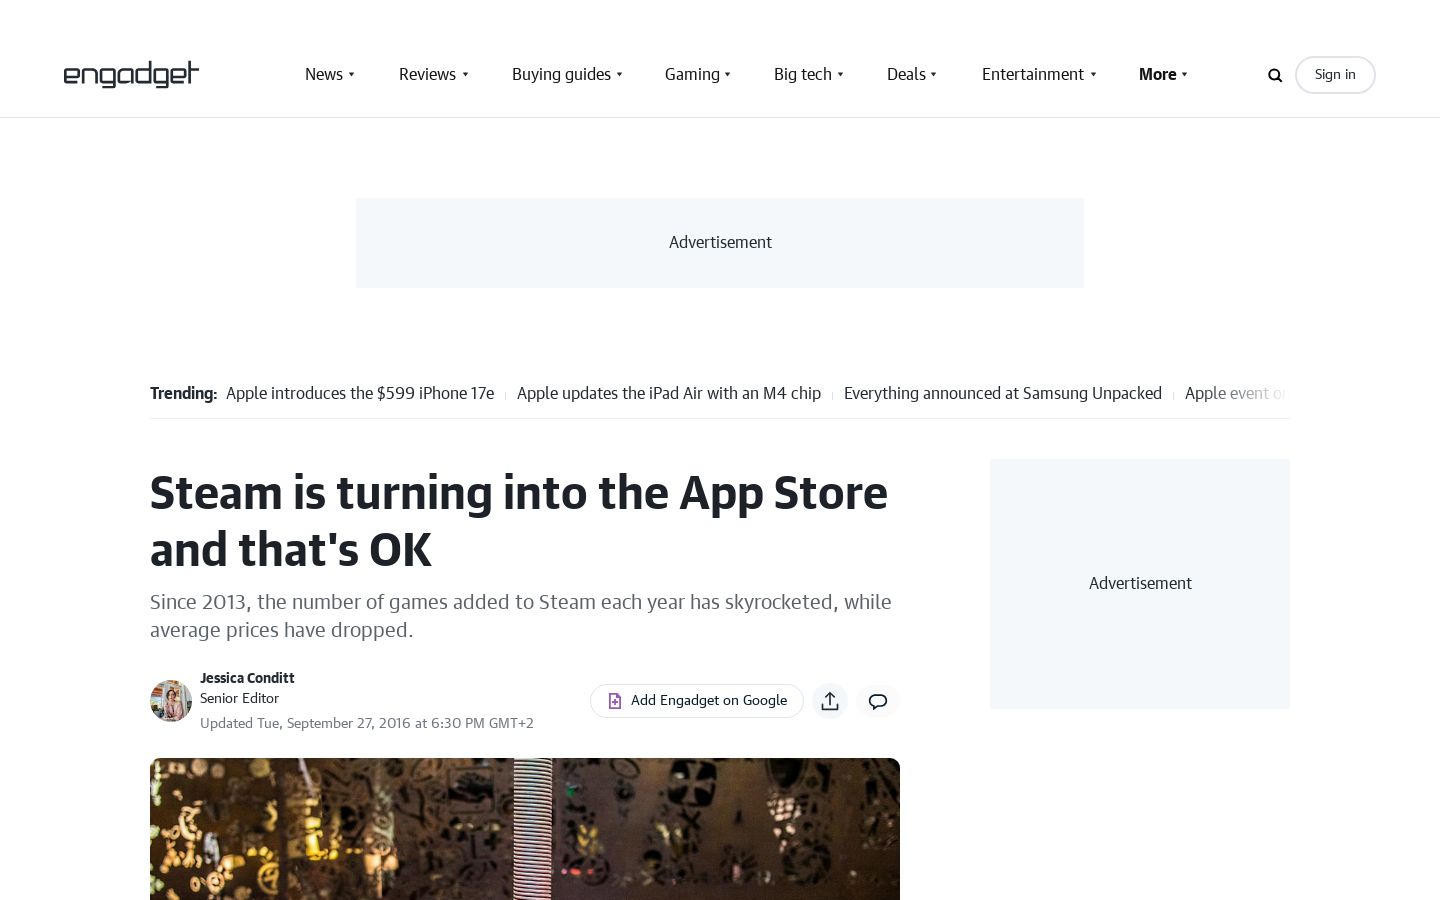The height and width of the screenshot is (900, 1440).
Task: Expand the Buying guides dropdown arrow
Action: tap(619, 74)
